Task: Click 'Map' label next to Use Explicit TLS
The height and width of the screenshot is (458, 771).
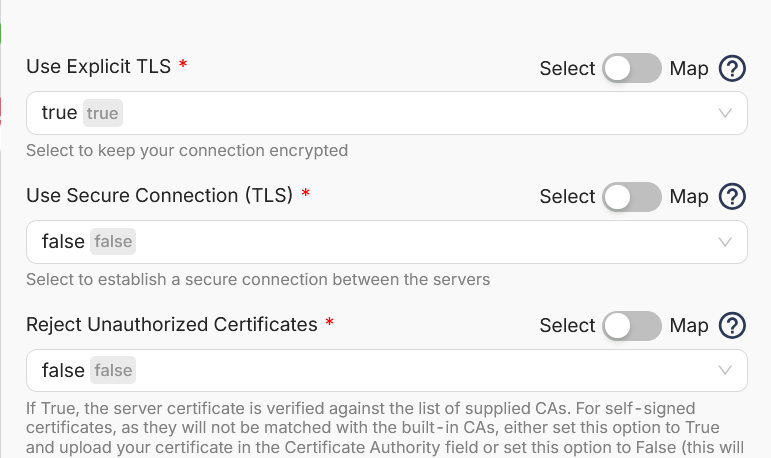Action: pyautogui.click(x=689, y=69)
